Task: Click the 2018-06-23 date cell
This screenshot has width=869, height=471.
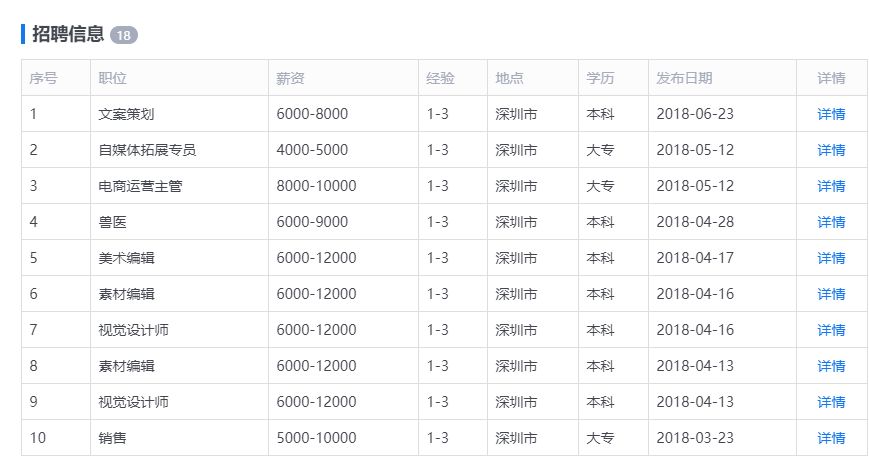Action: click(x=695, y=114)
